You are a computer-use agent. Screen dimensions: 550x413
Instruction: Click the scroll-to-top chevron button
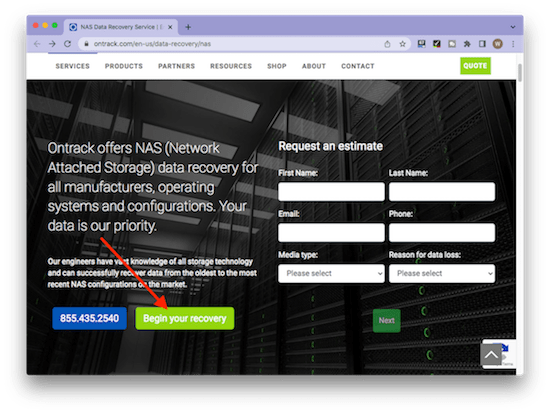pos(491,355)
